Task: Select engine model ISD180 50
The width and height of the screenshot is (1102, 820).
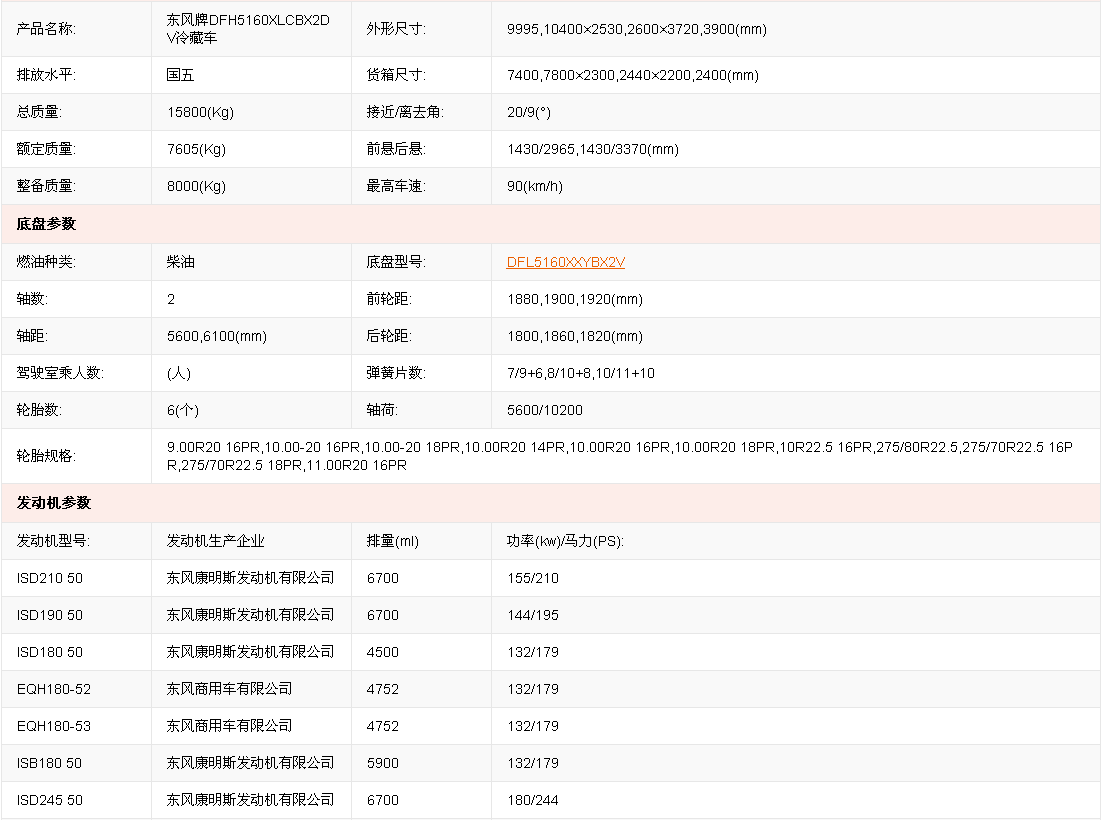Action: coord(50,652)
